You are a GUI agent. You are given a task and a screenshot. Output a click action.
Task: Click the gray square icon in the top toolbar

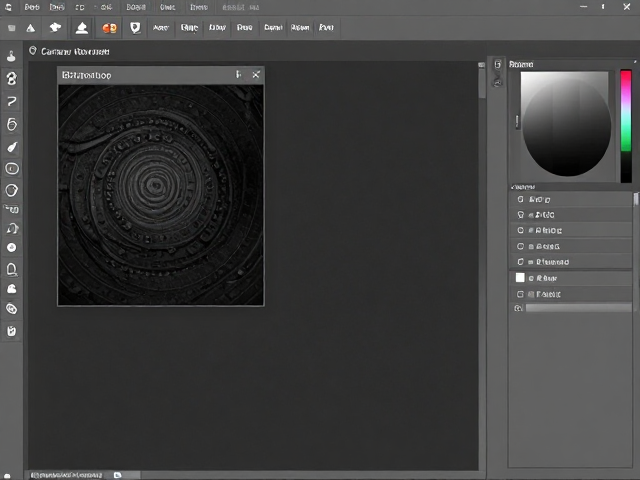click(x=12, y=28)
